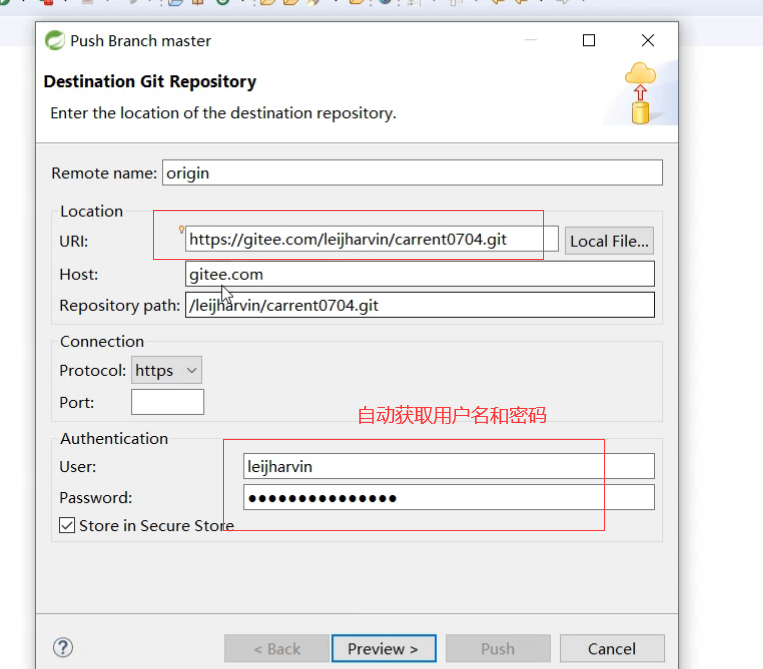Toggle Store in Secure Store checkbox
Screen dimensions: 763x669
(67, 525)
